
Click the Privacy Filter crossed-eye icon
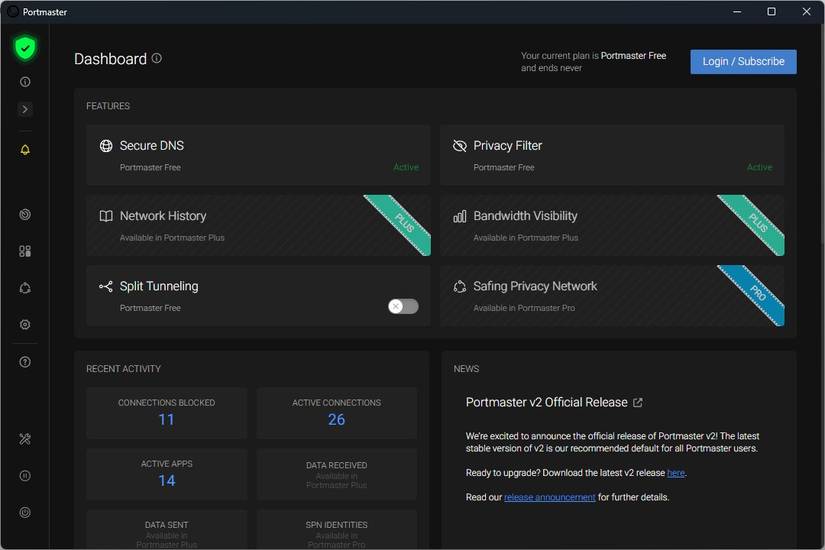(x=459, y=146)
